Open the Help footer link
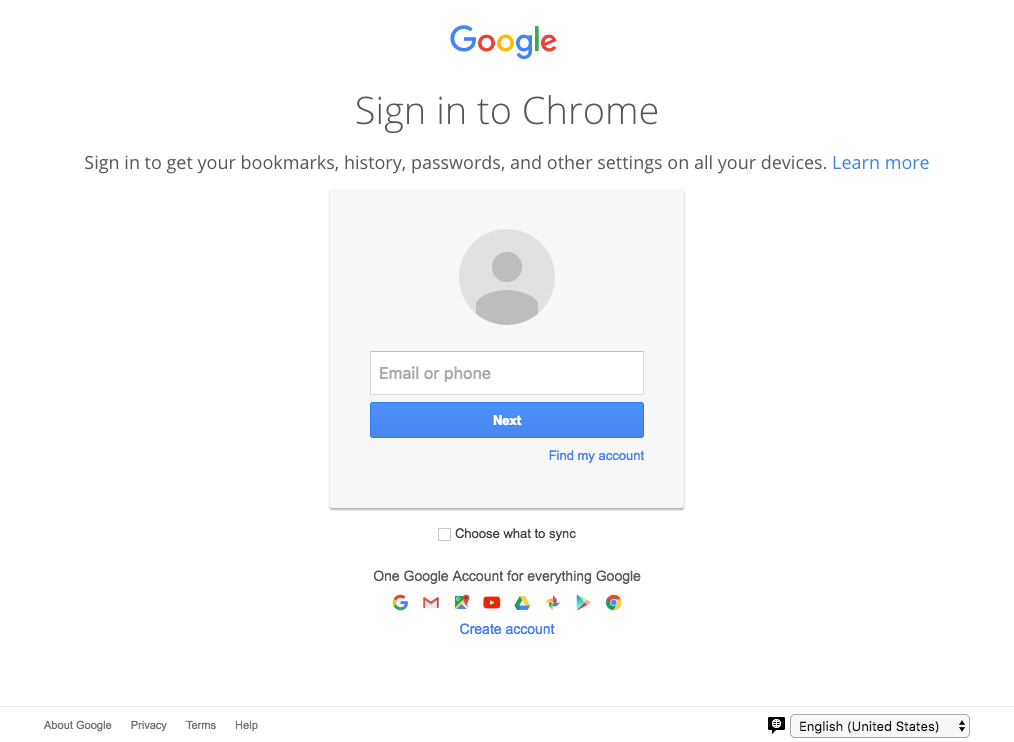 click(x=246, y=725)
